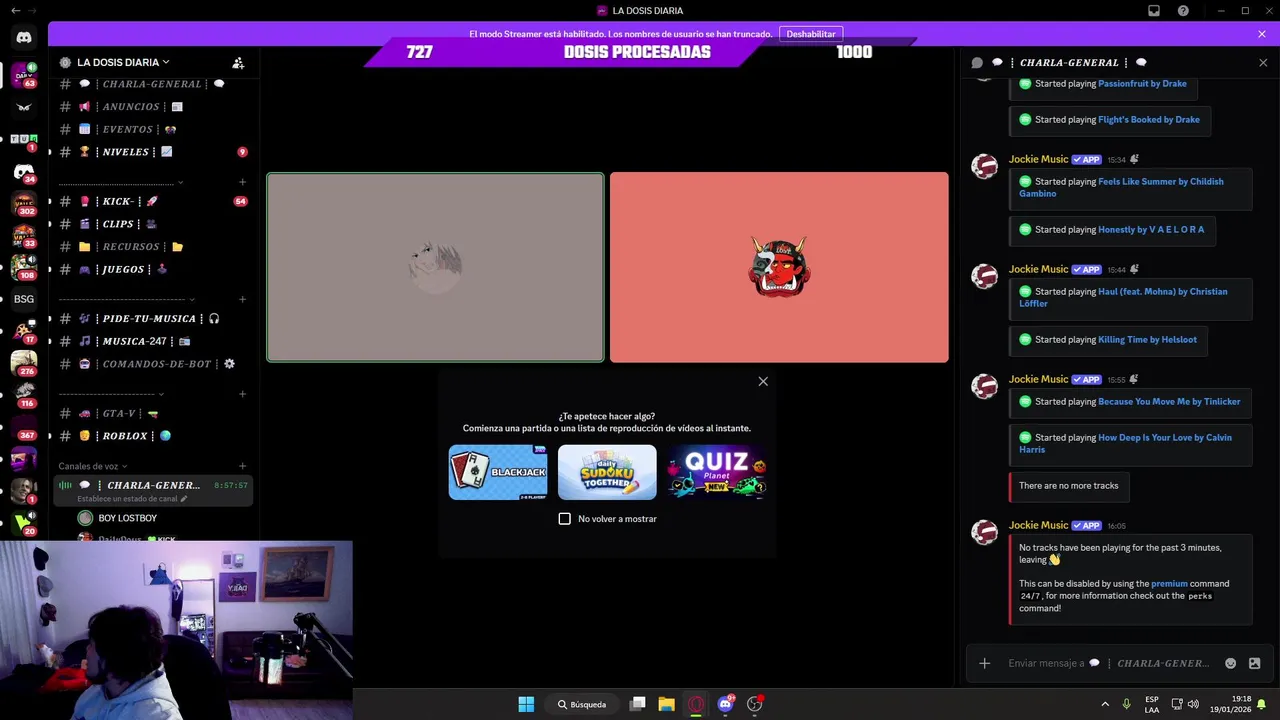Click the plus attach button in message box
The height and width of the screenshot is (720, 1280).
pyautogui.click(x=985, y=663)
